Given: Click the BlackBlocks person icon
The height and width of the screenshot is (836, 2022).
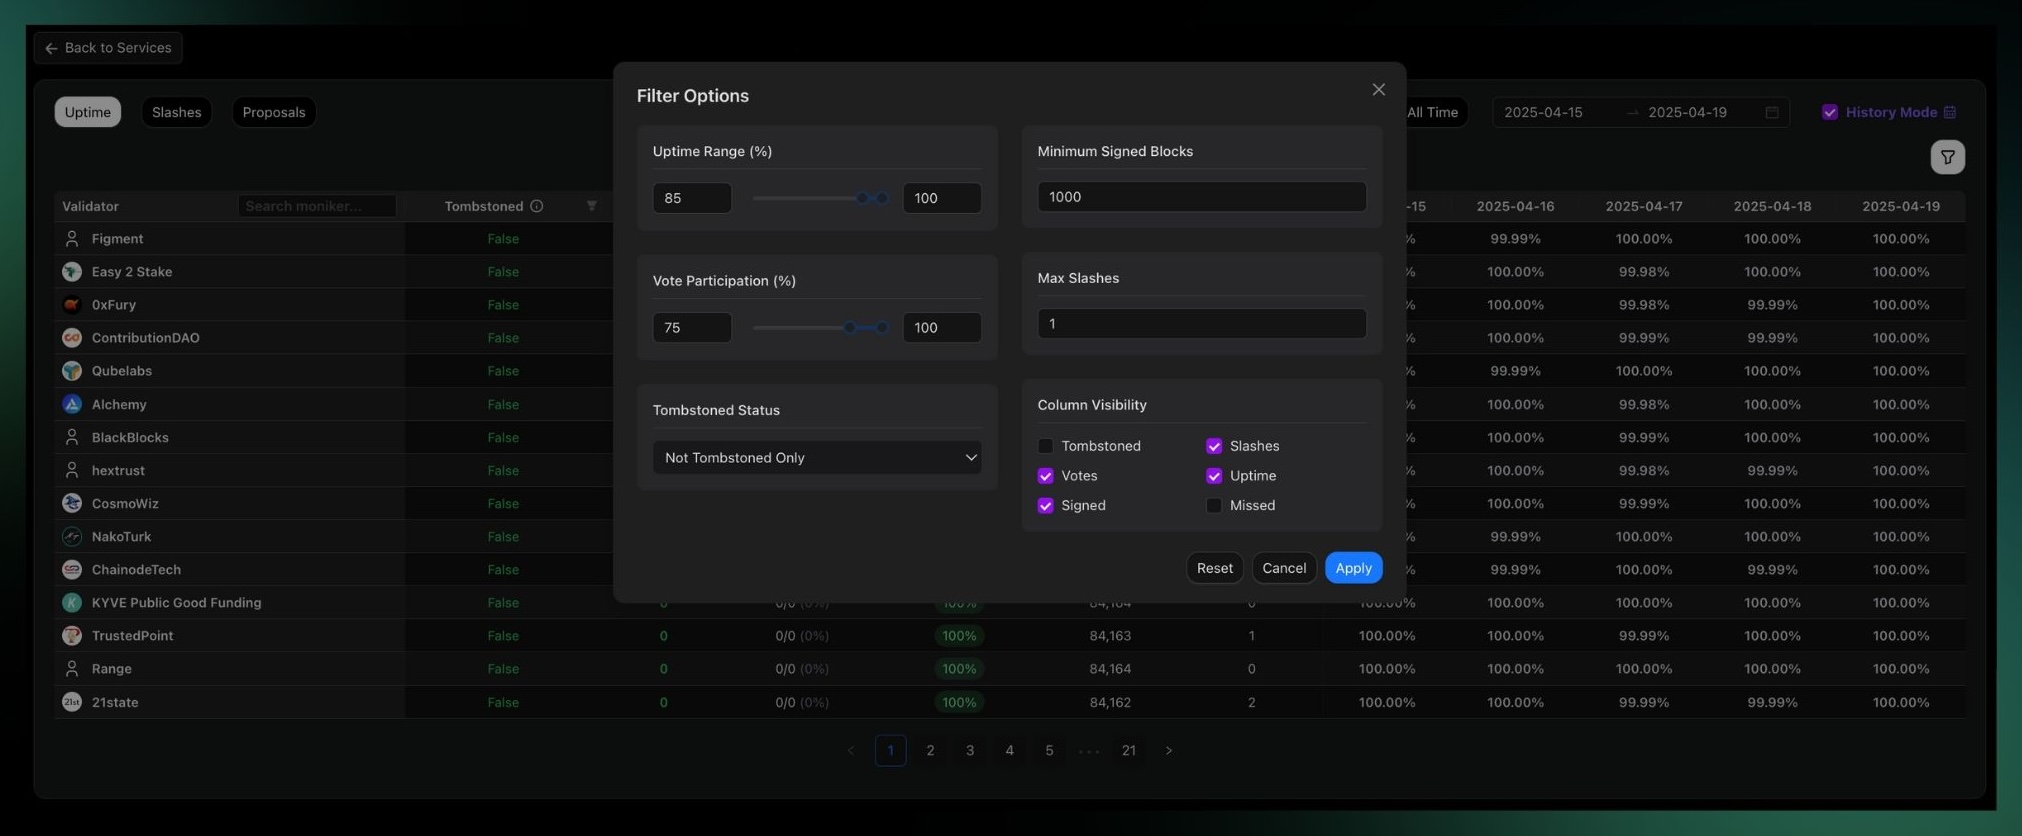Looking at the screenshot, I should point(72,437).
